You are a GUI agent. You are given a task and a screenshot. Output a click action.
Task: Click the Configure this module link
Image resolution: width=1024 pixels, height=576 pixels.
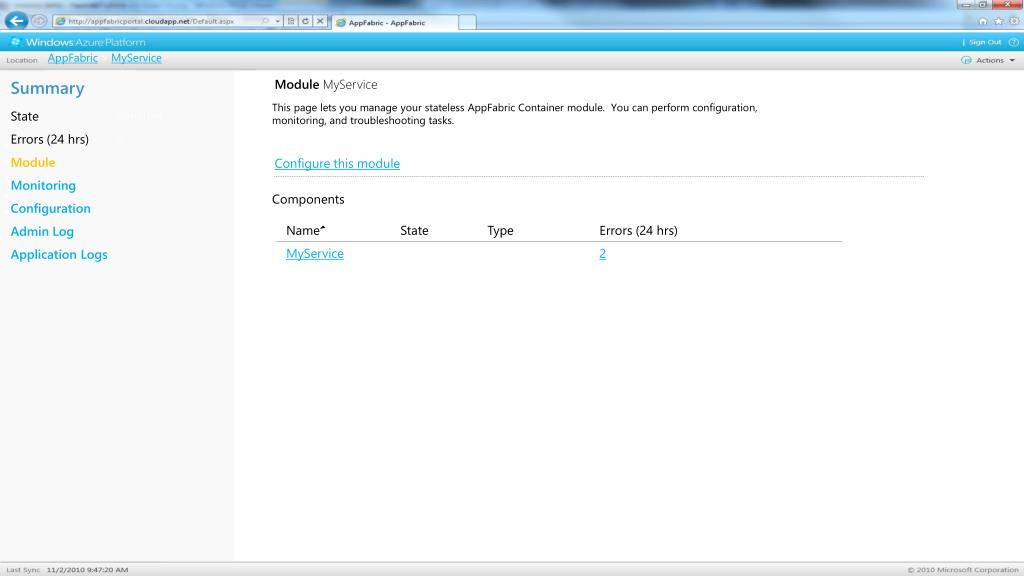[337, 164]
